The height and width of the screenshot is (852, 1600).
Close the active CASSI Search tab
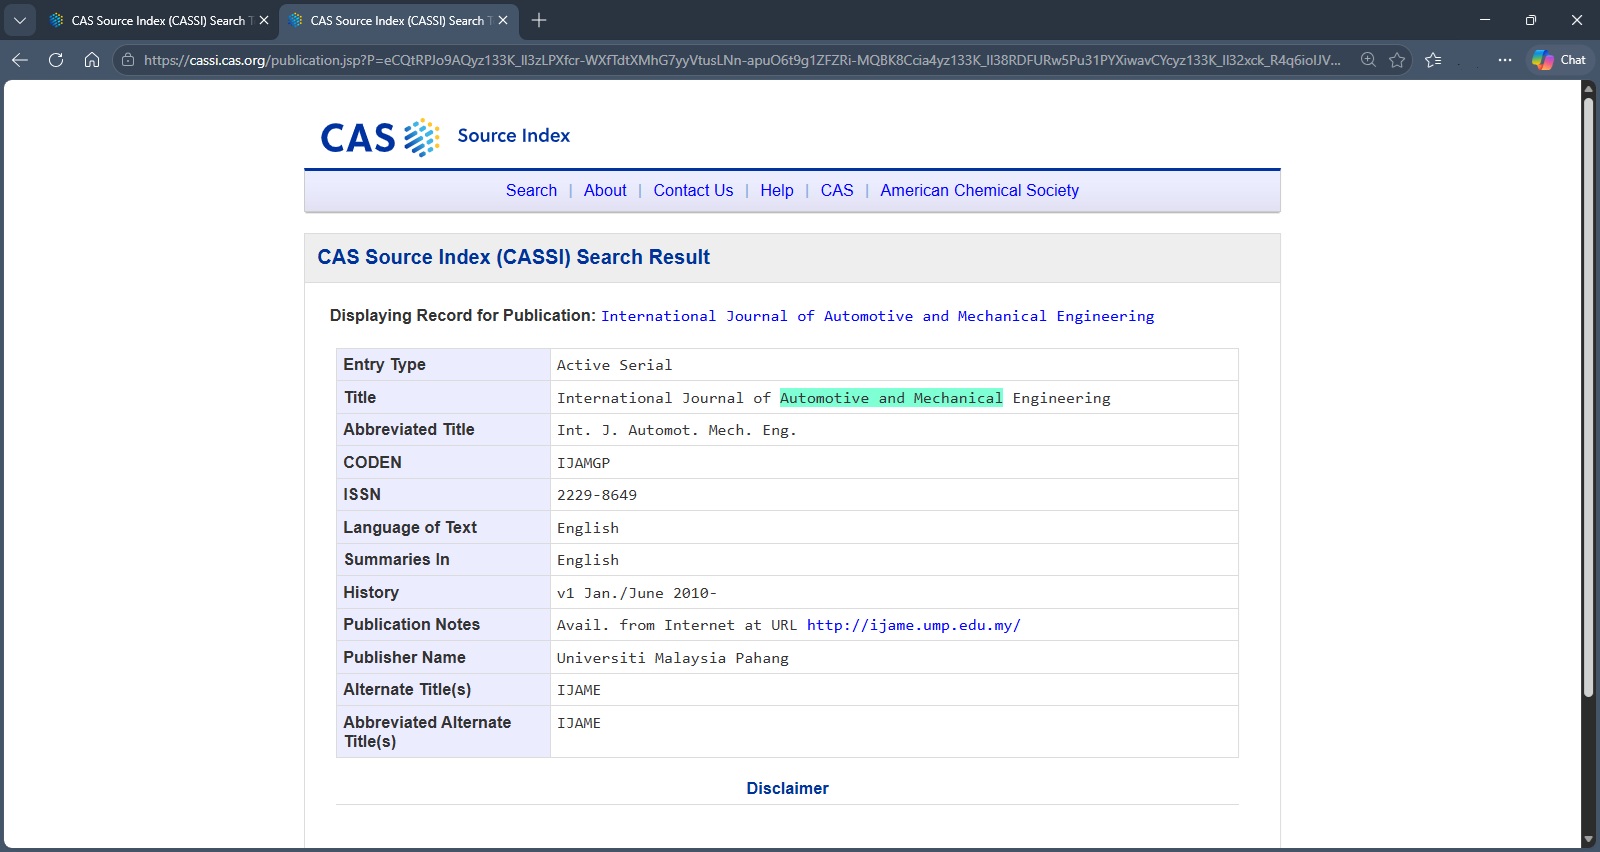503,20
